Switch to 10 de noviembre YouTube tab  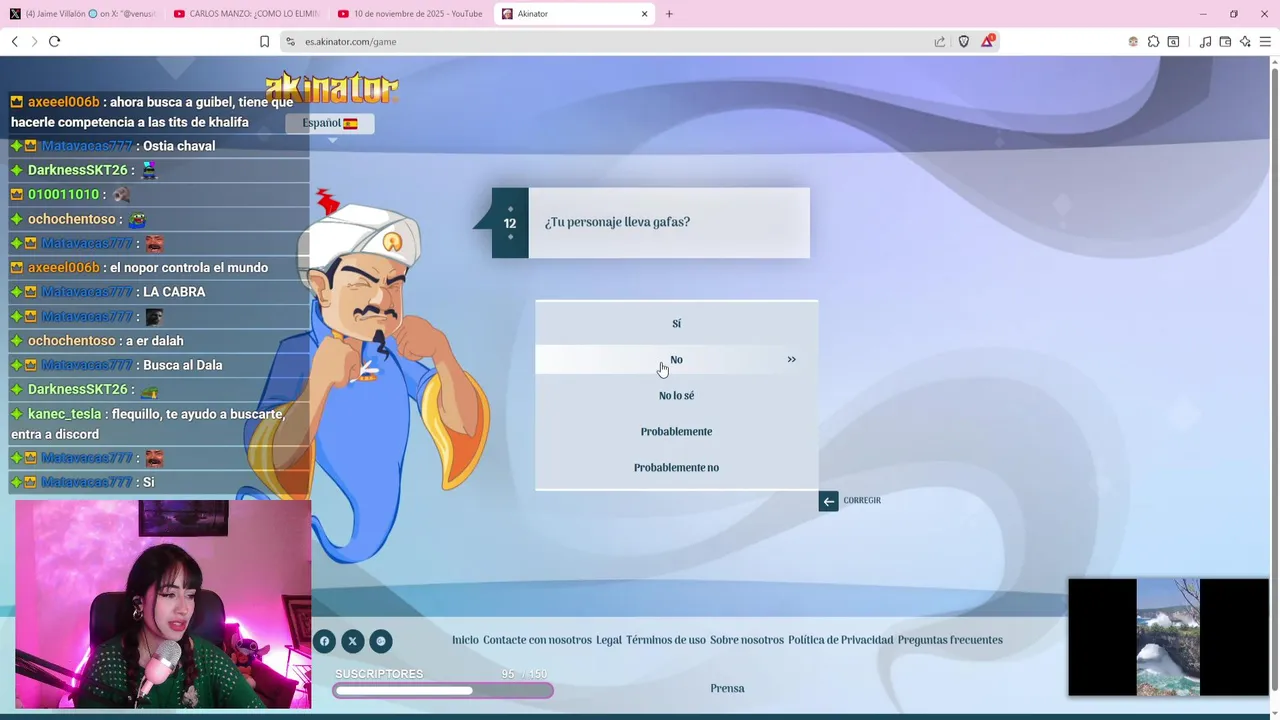coord(410,14)
